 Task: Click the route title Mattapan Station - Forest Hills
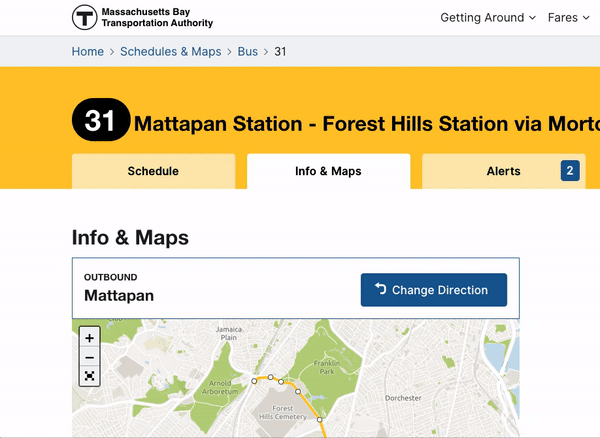[x=367, y=124]
